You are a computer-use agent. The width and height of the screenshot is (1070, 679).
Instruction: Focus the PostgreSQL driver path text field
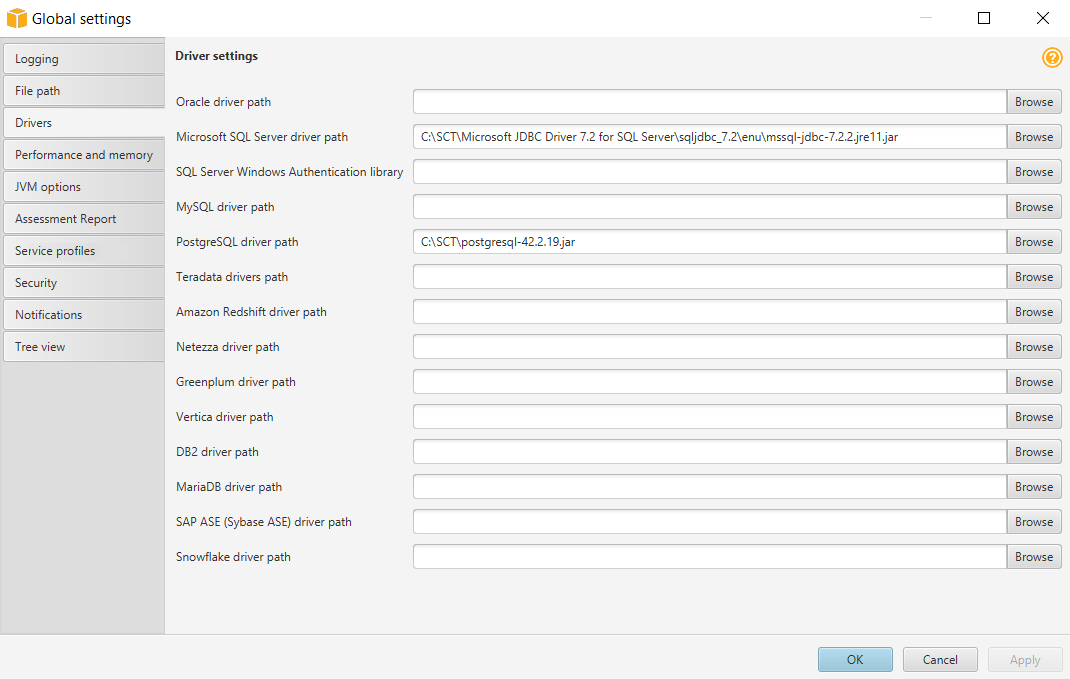point(709,242)
